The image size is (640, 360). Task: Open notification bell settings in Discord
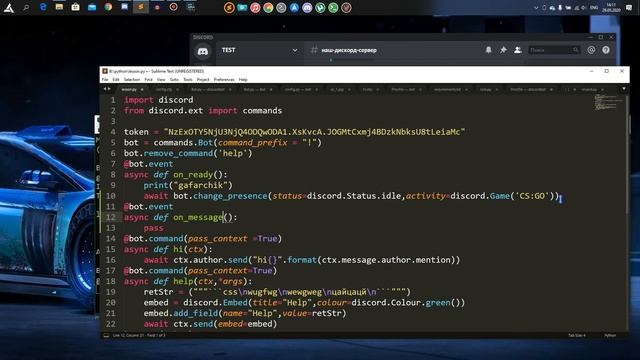tap(488, 50)
